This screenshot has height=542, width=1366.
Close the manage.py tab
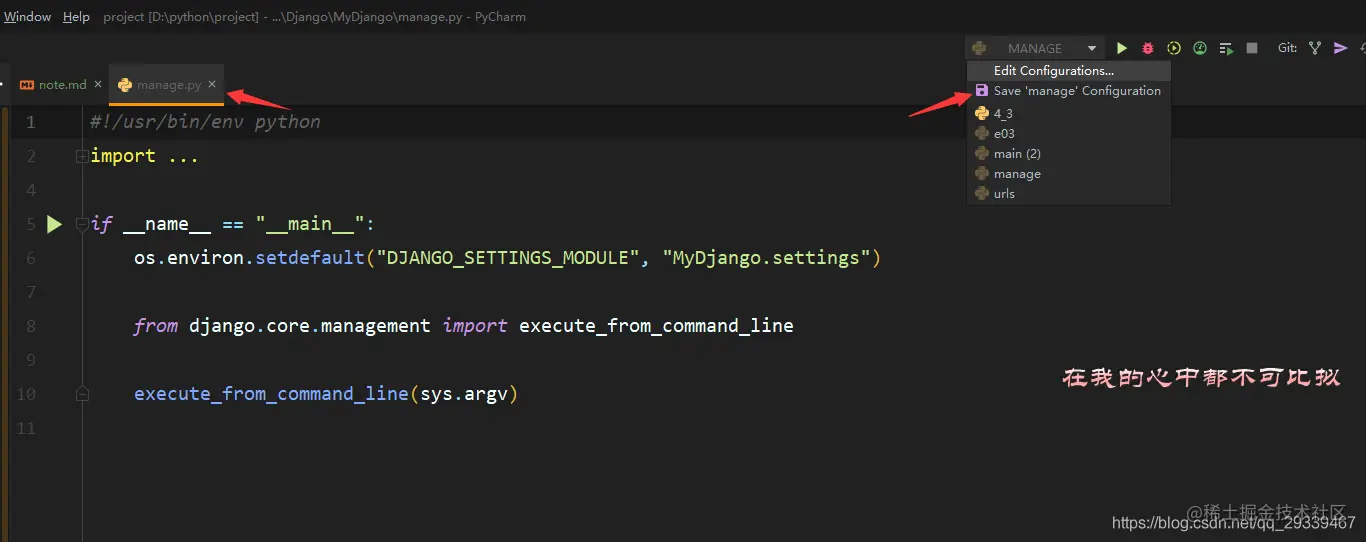point(212,84)
